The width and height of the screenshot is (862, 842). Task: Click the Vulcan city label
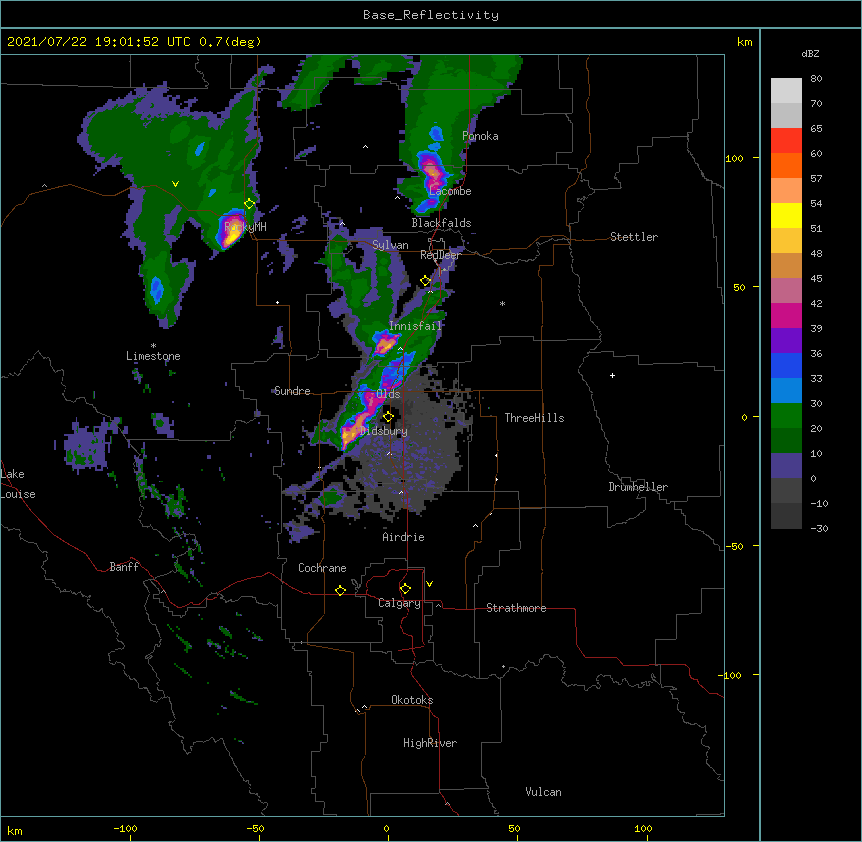coord(543,792)
